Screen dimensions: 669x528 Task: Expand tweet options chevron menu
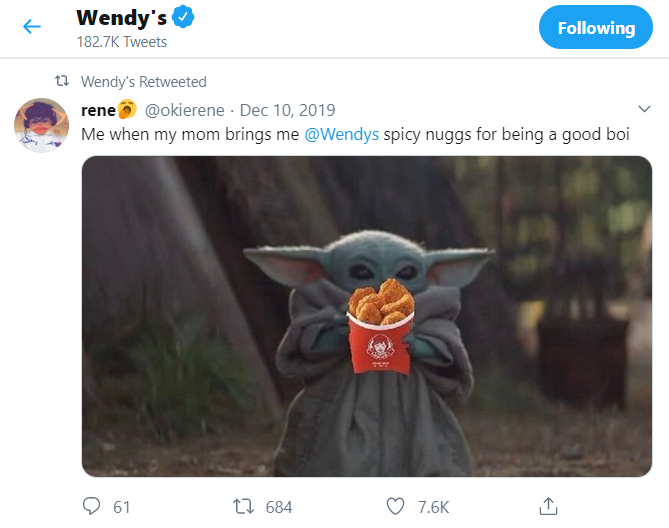point(644,110)
